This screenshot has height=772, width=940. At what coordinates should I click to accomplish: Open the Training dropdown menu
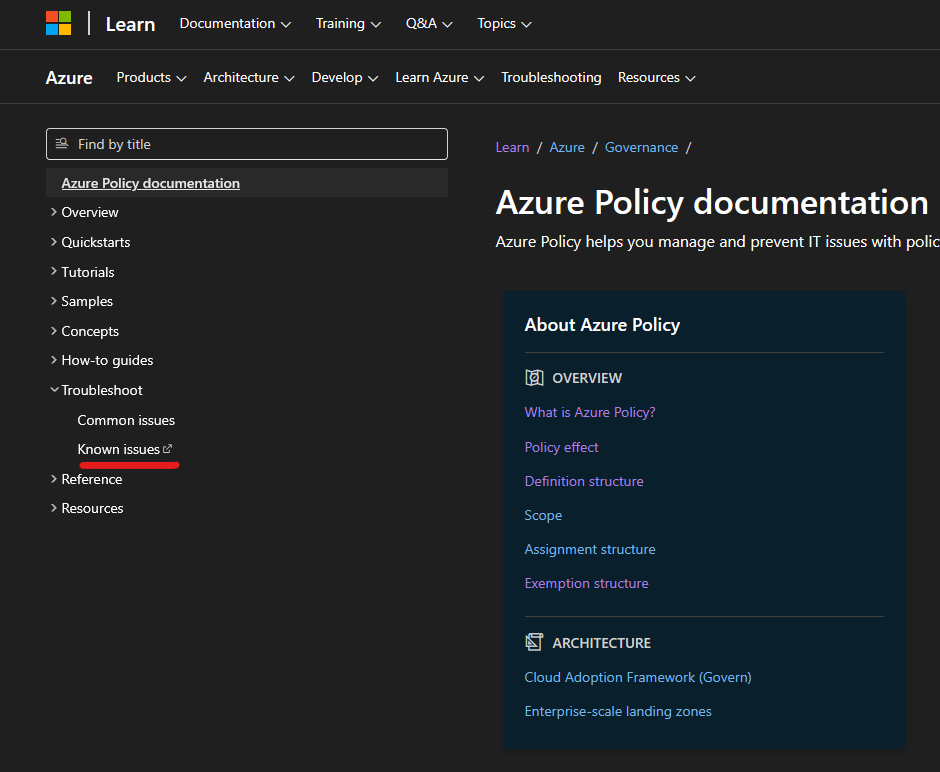click(348, 23)
